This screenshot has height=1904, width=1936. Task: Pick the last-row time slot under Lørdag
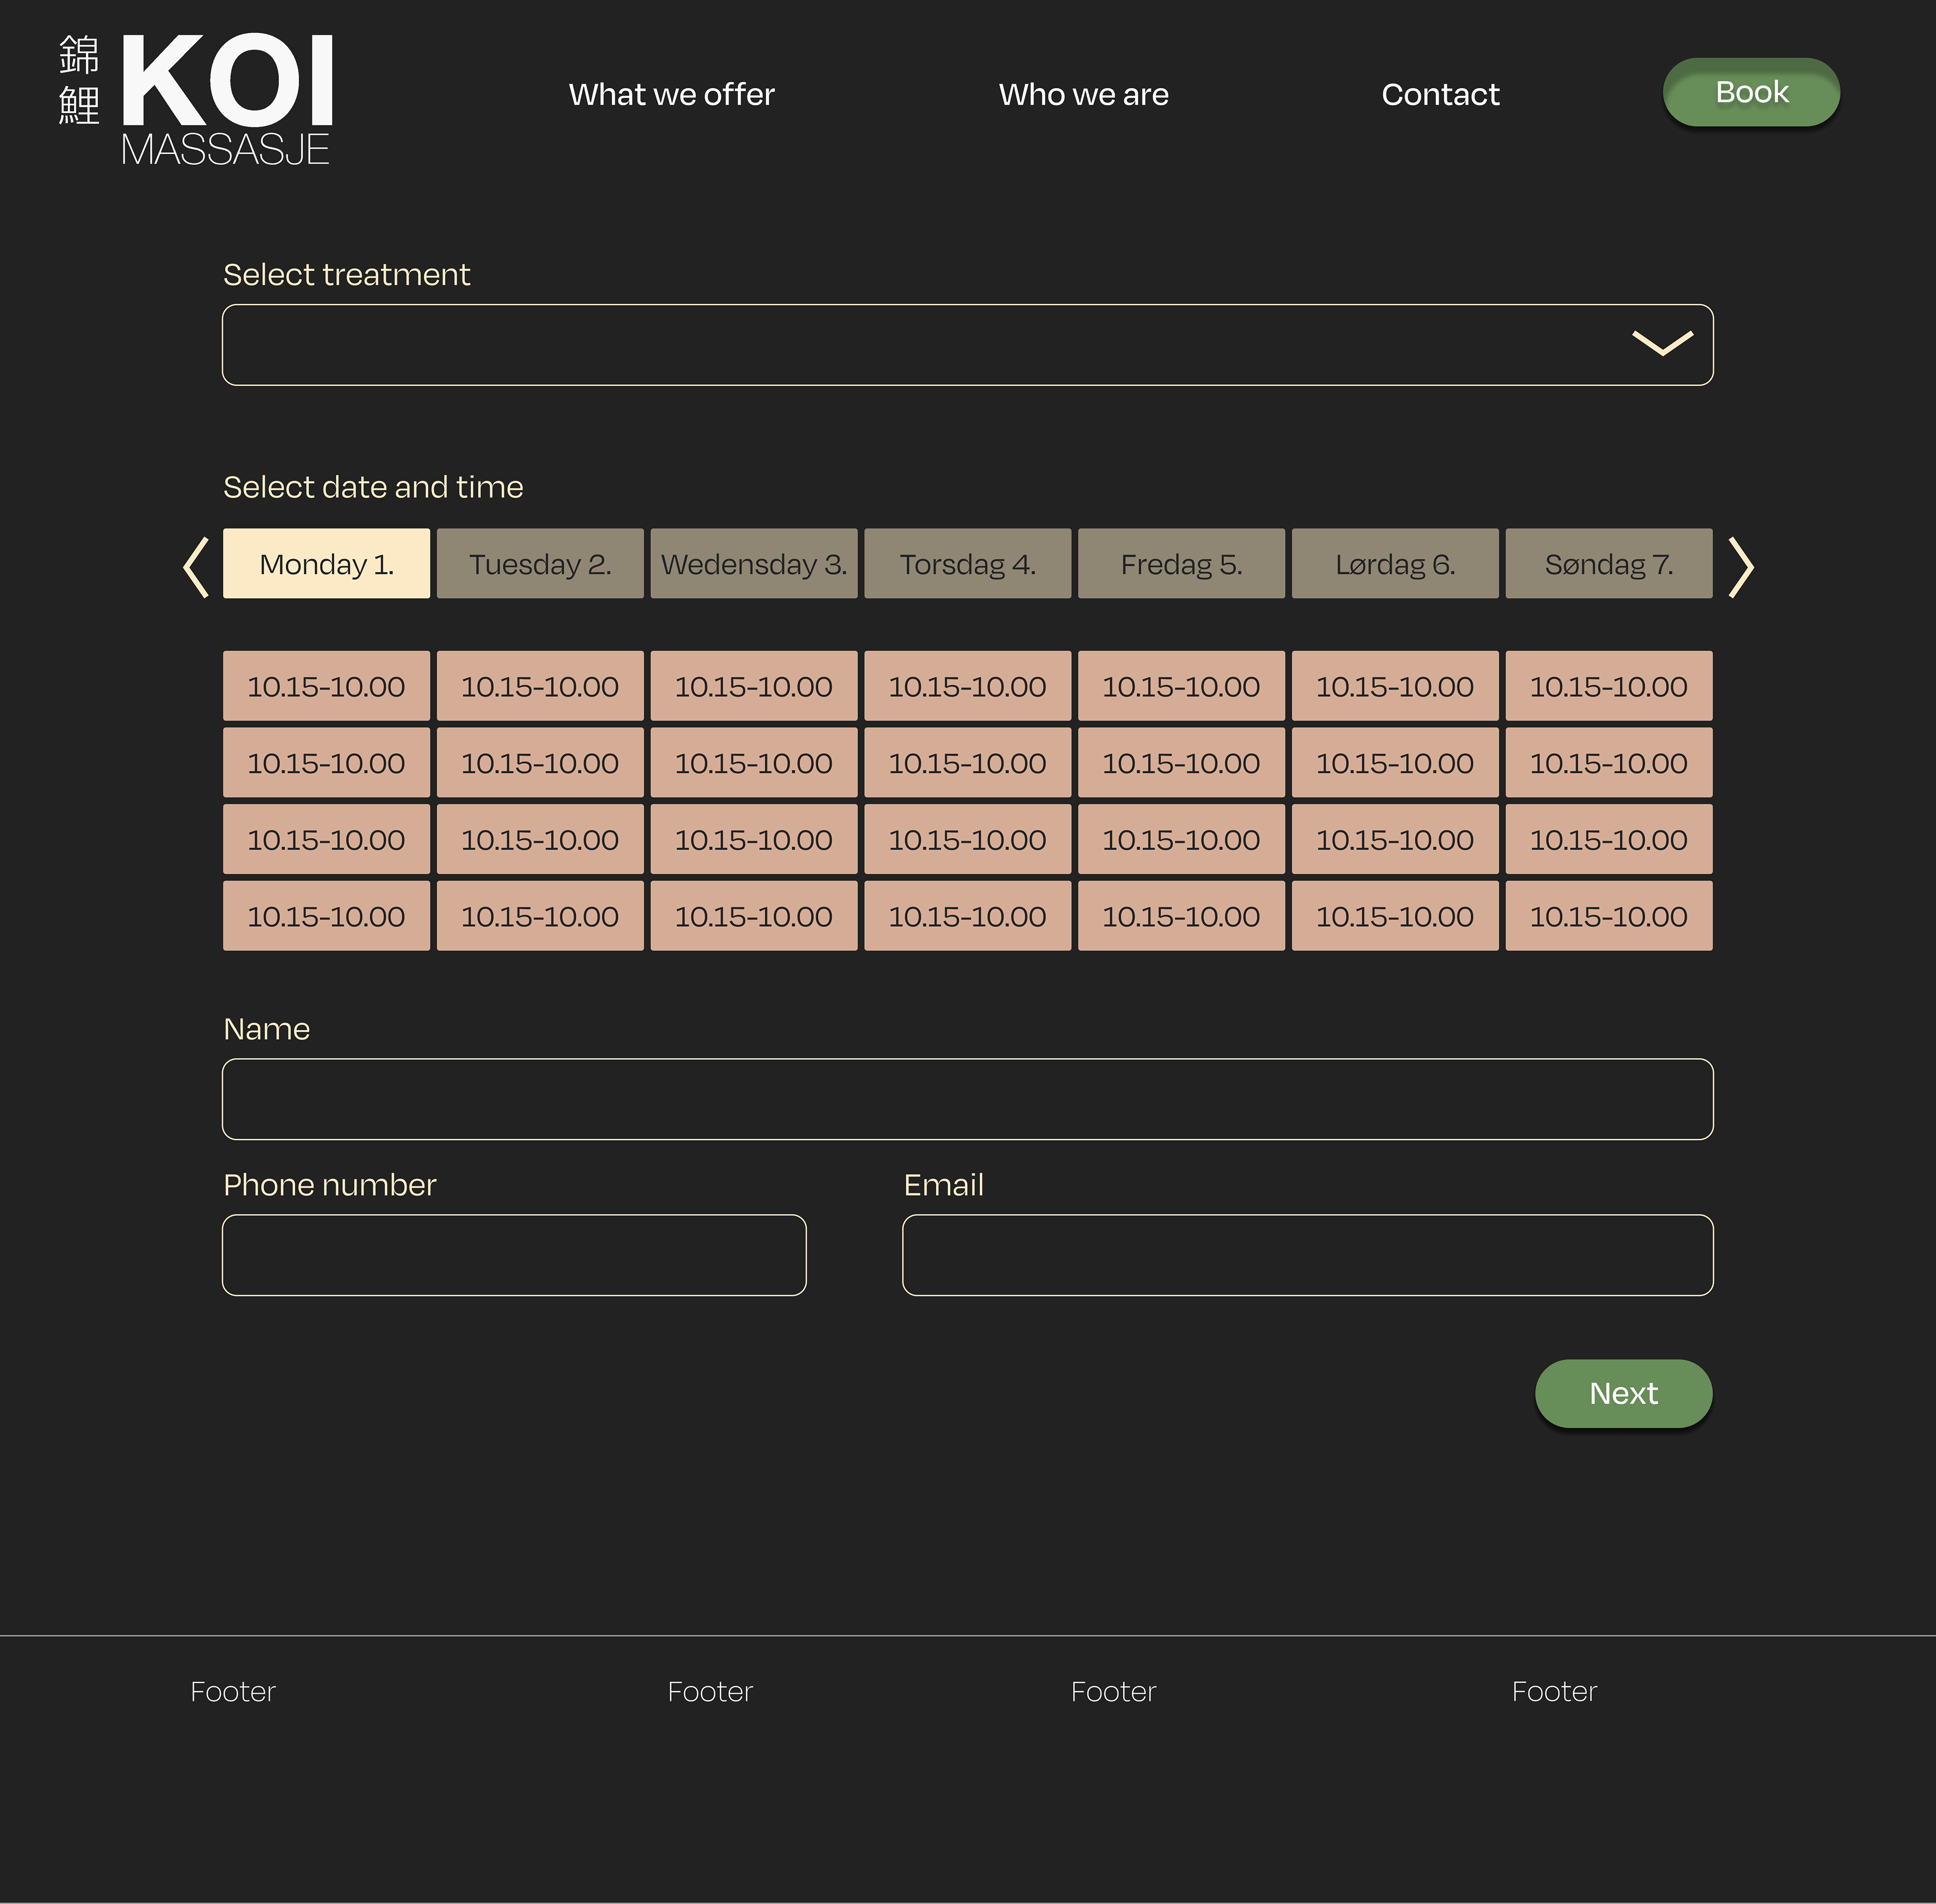click(x=1395, y=915)
